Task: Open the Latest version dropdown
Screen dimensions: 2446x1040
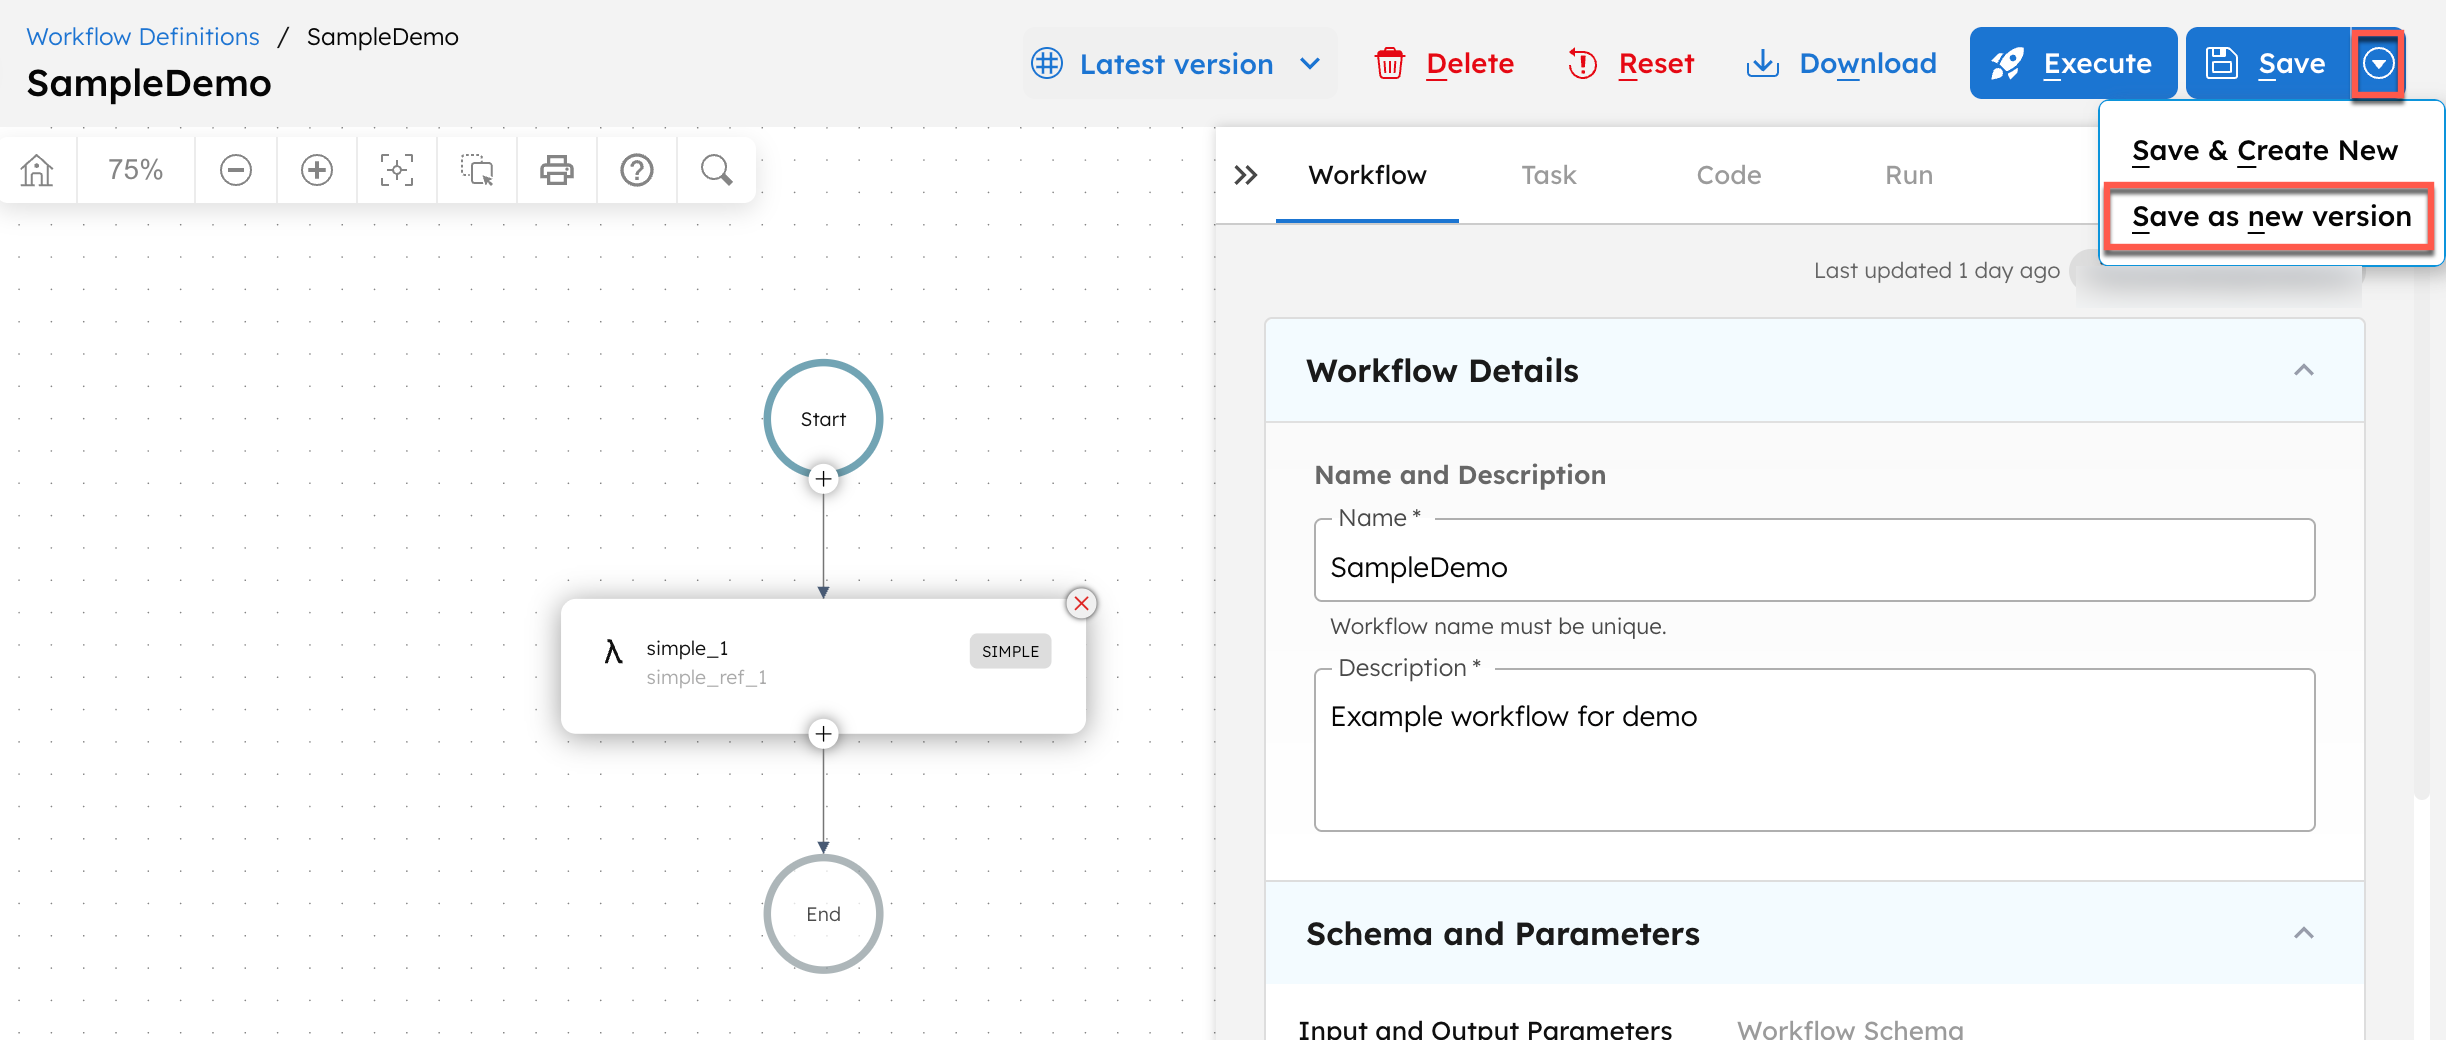Action: 1178,63
